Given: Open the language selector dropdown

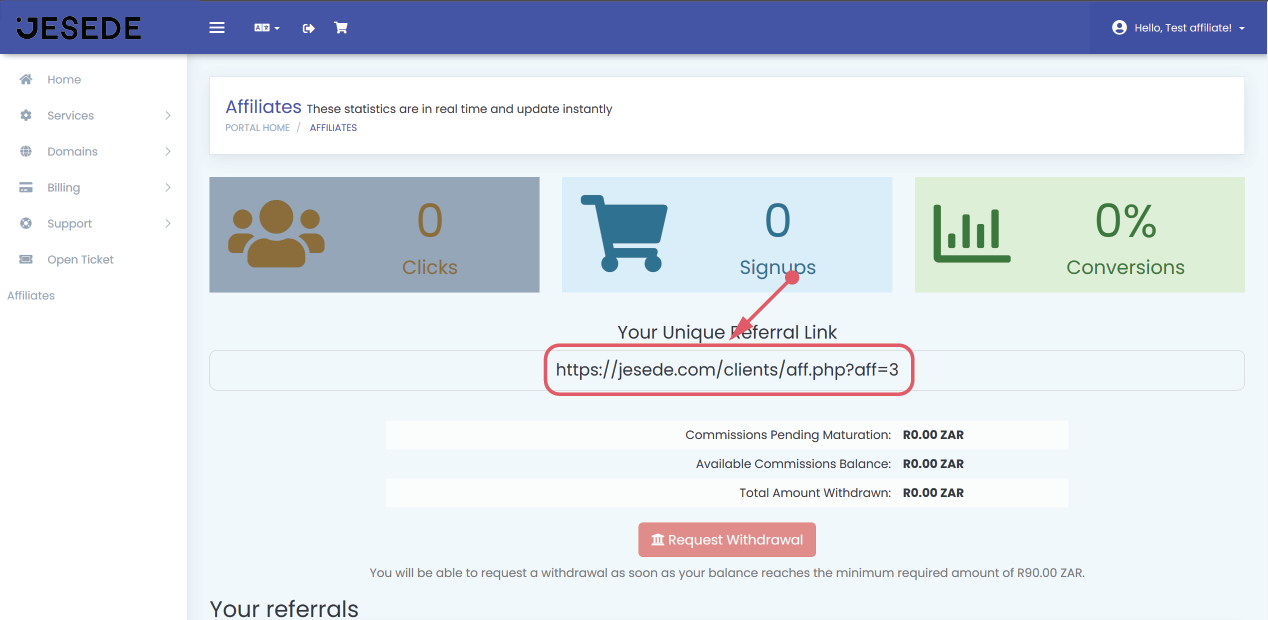Looking at the screenshot, I should pyautogui.click(x=266, y=28).
